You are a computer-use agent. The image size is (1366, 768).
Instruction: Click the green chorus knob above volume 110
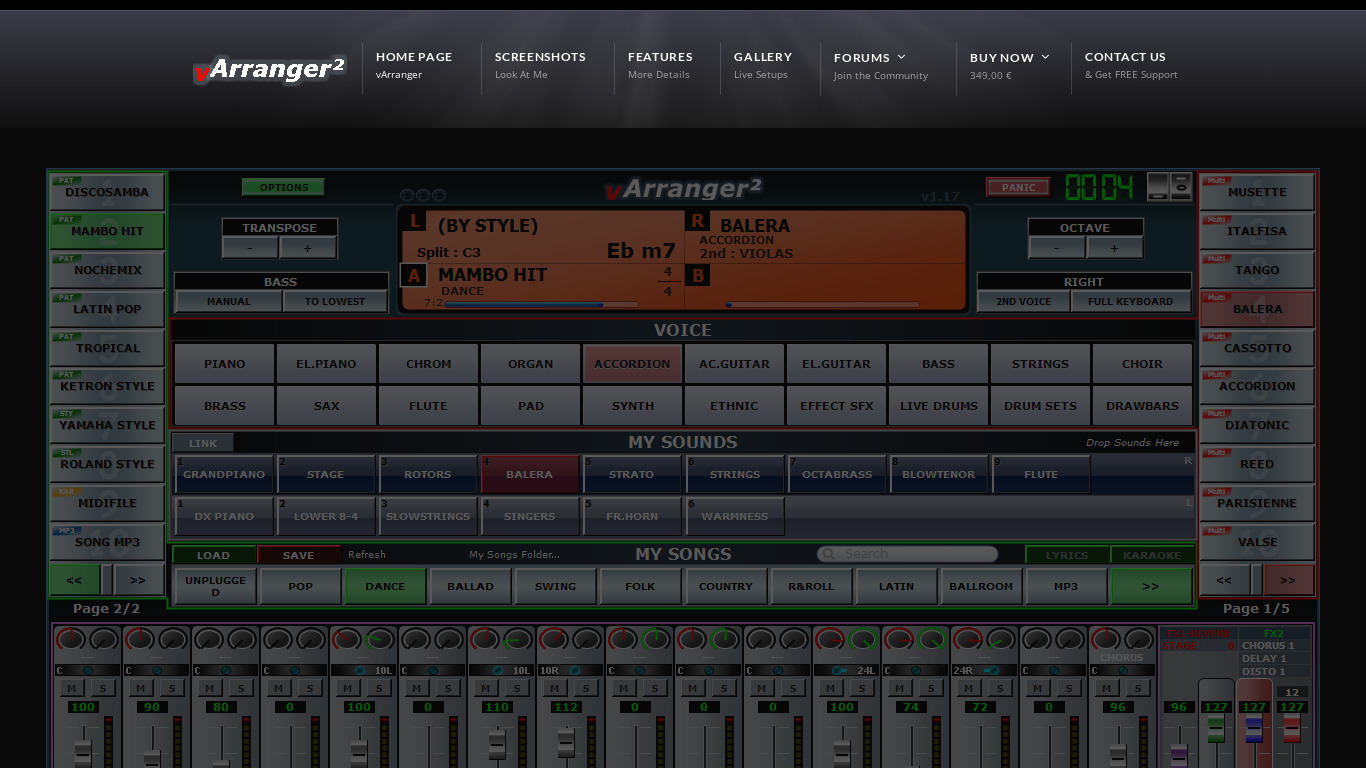(518, 639)
